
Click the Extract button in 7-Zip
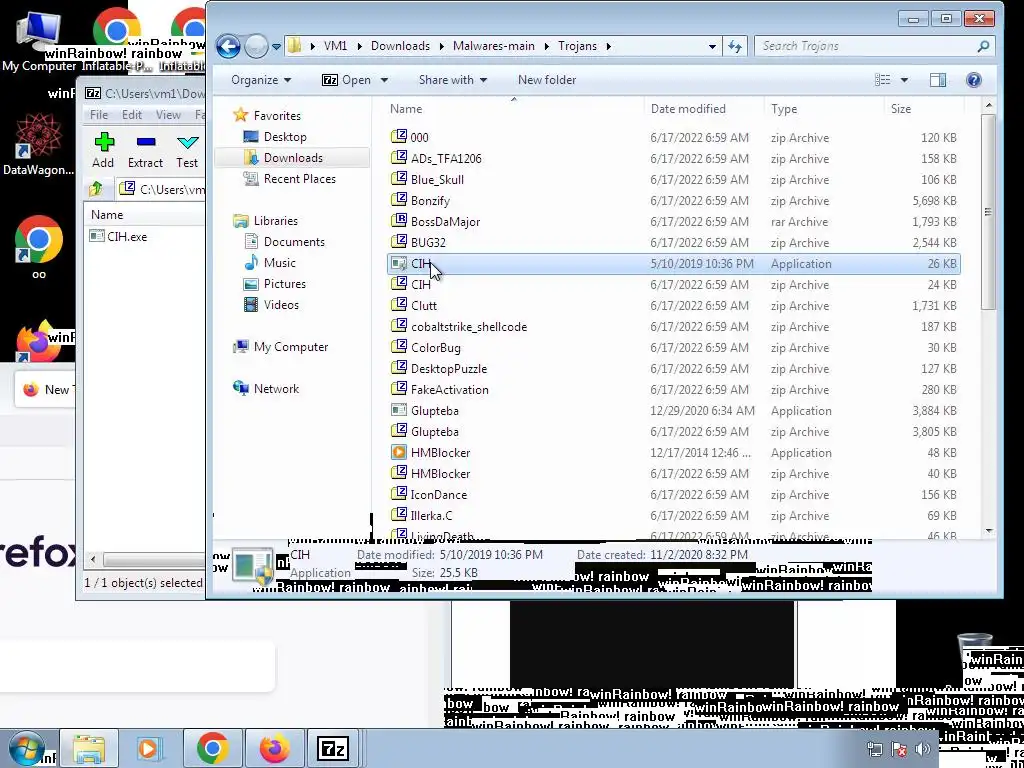click(x=145, y=151)
